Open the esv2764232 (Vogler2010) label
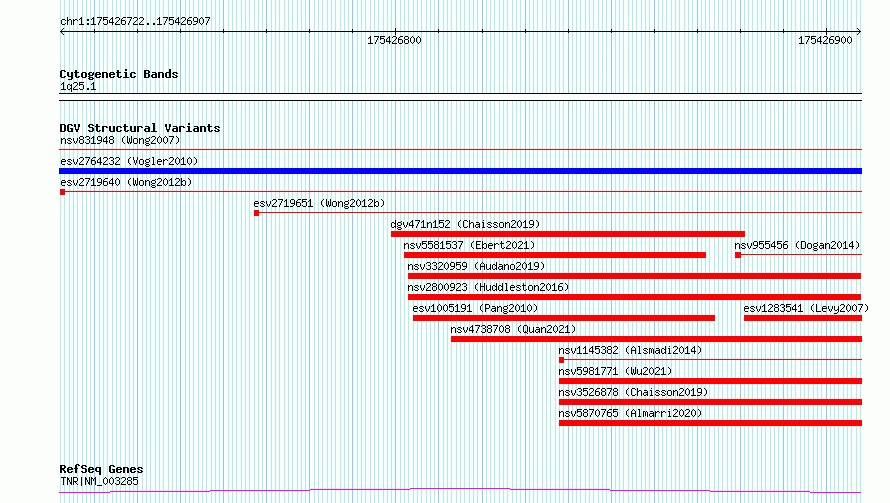The image size is (890, 503). click(x=129, y=161)
